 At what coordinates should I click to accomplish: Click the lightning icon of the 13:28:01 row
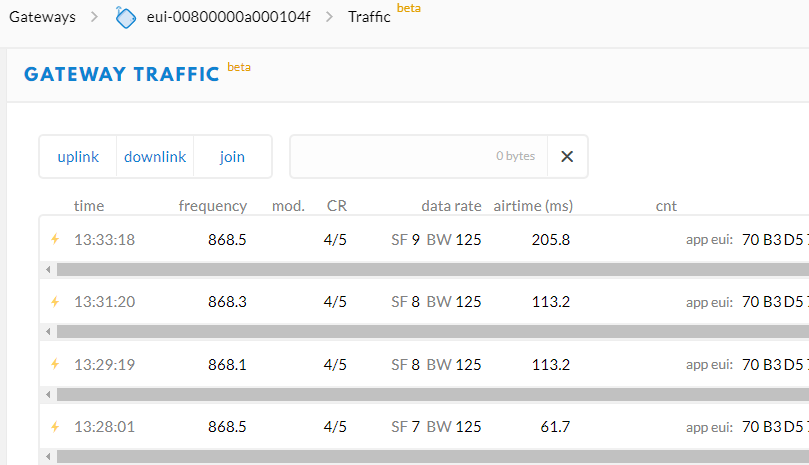(56, 427)
